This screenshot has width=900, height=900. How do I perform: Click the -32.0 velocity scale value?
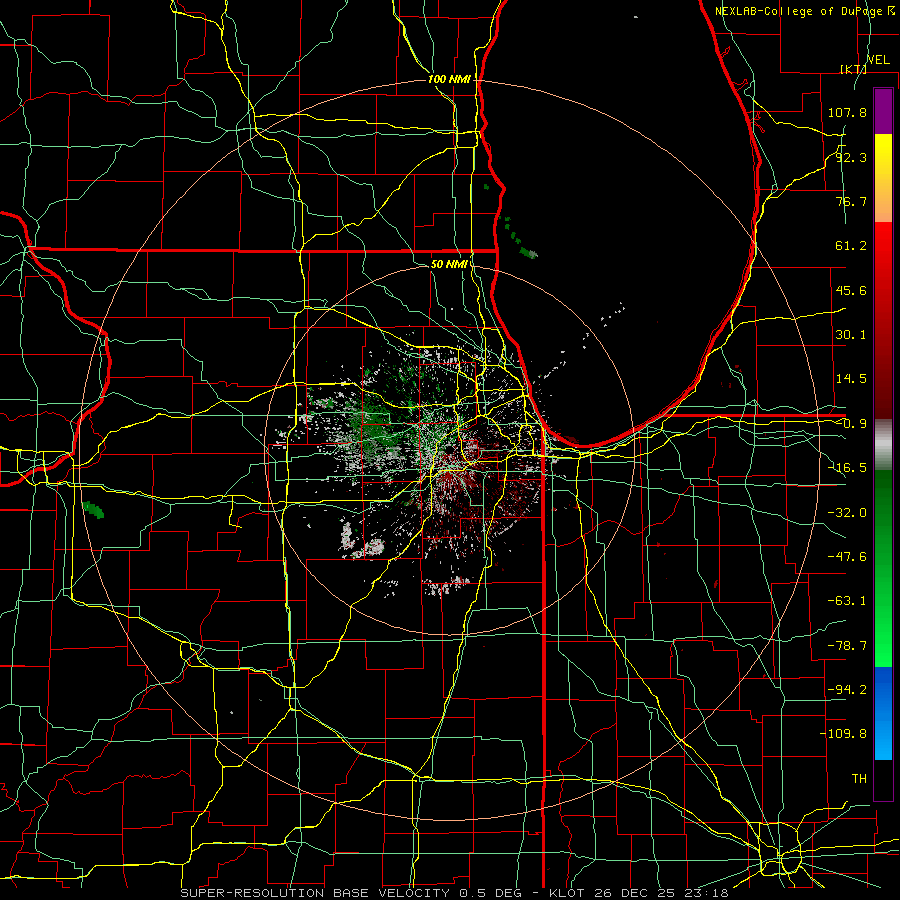[x=847, y=513]
